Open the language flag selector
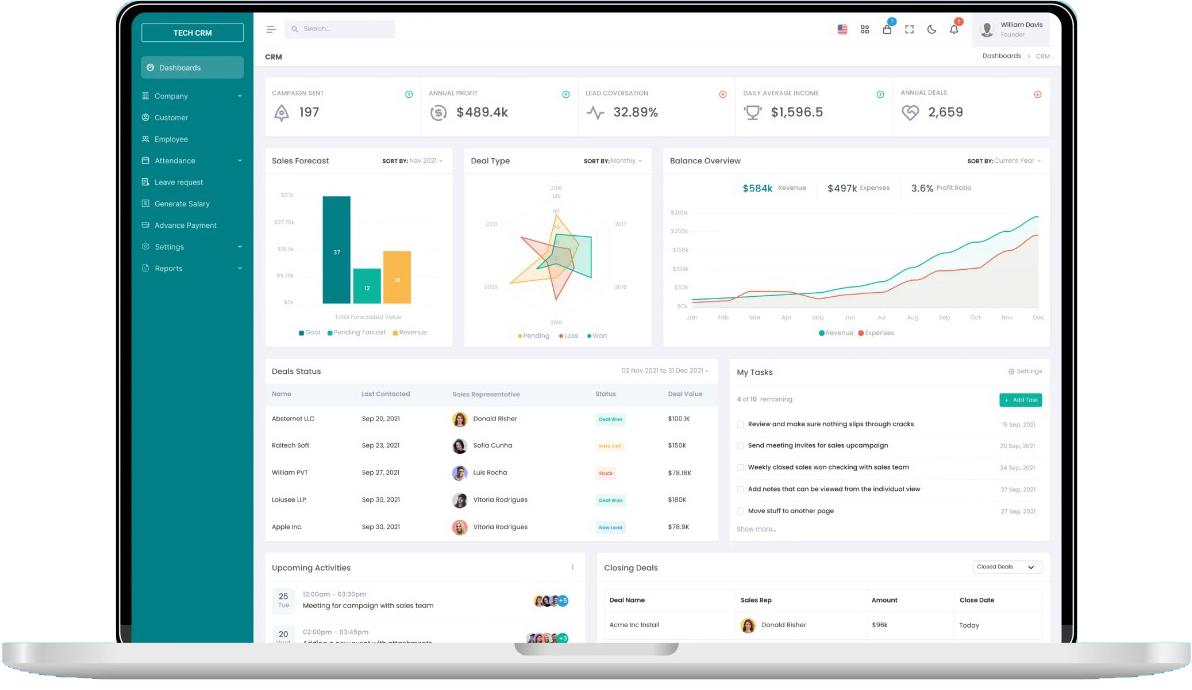The width and height of the screenshot is (1192, 690). (x=842, y=29)
